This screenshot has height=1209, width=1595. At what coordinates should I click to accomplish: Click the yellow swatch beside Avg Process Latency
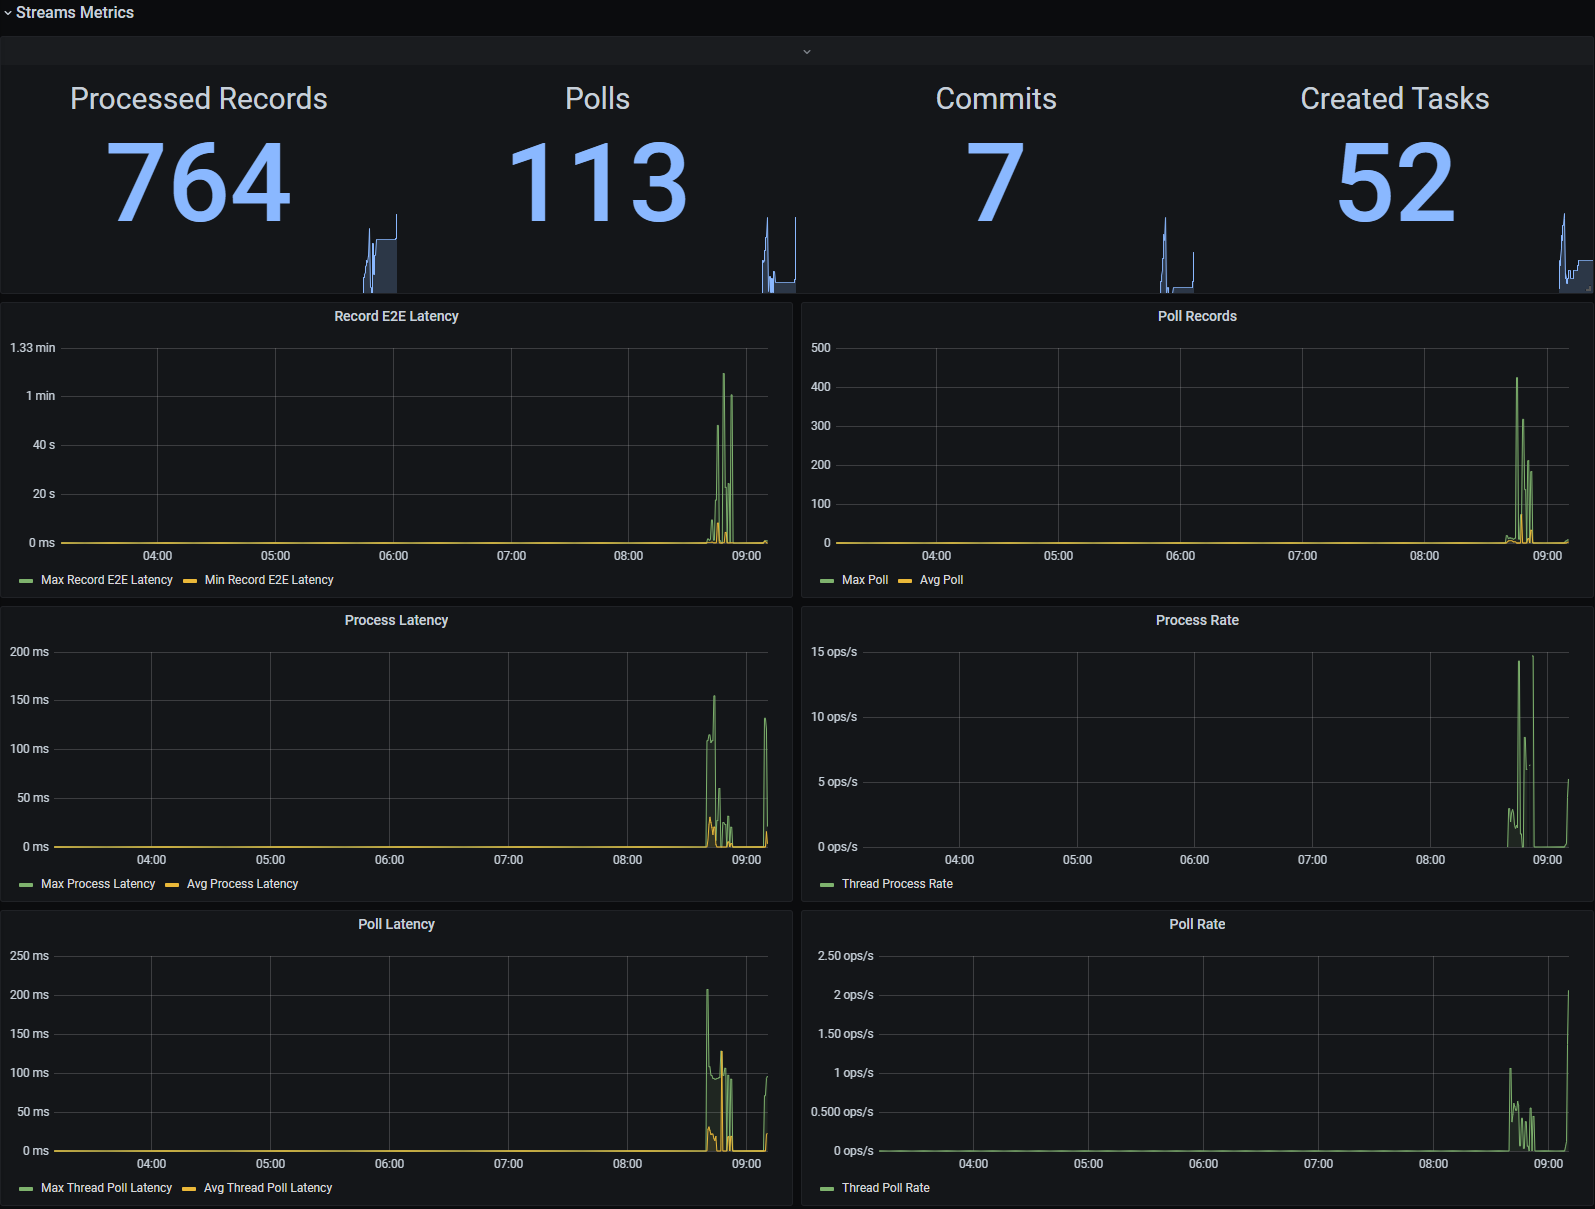coord(172,885)
